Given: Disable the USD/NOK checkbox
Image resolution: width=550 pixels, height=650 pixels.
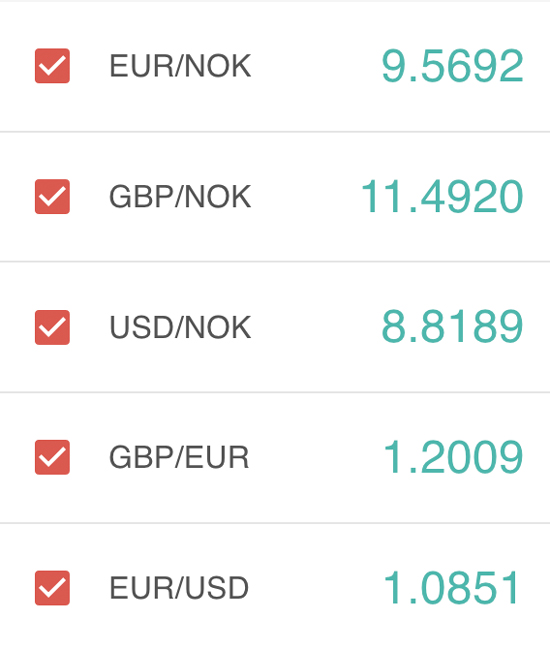Looking at the screenshot, I should pos(52,327).
